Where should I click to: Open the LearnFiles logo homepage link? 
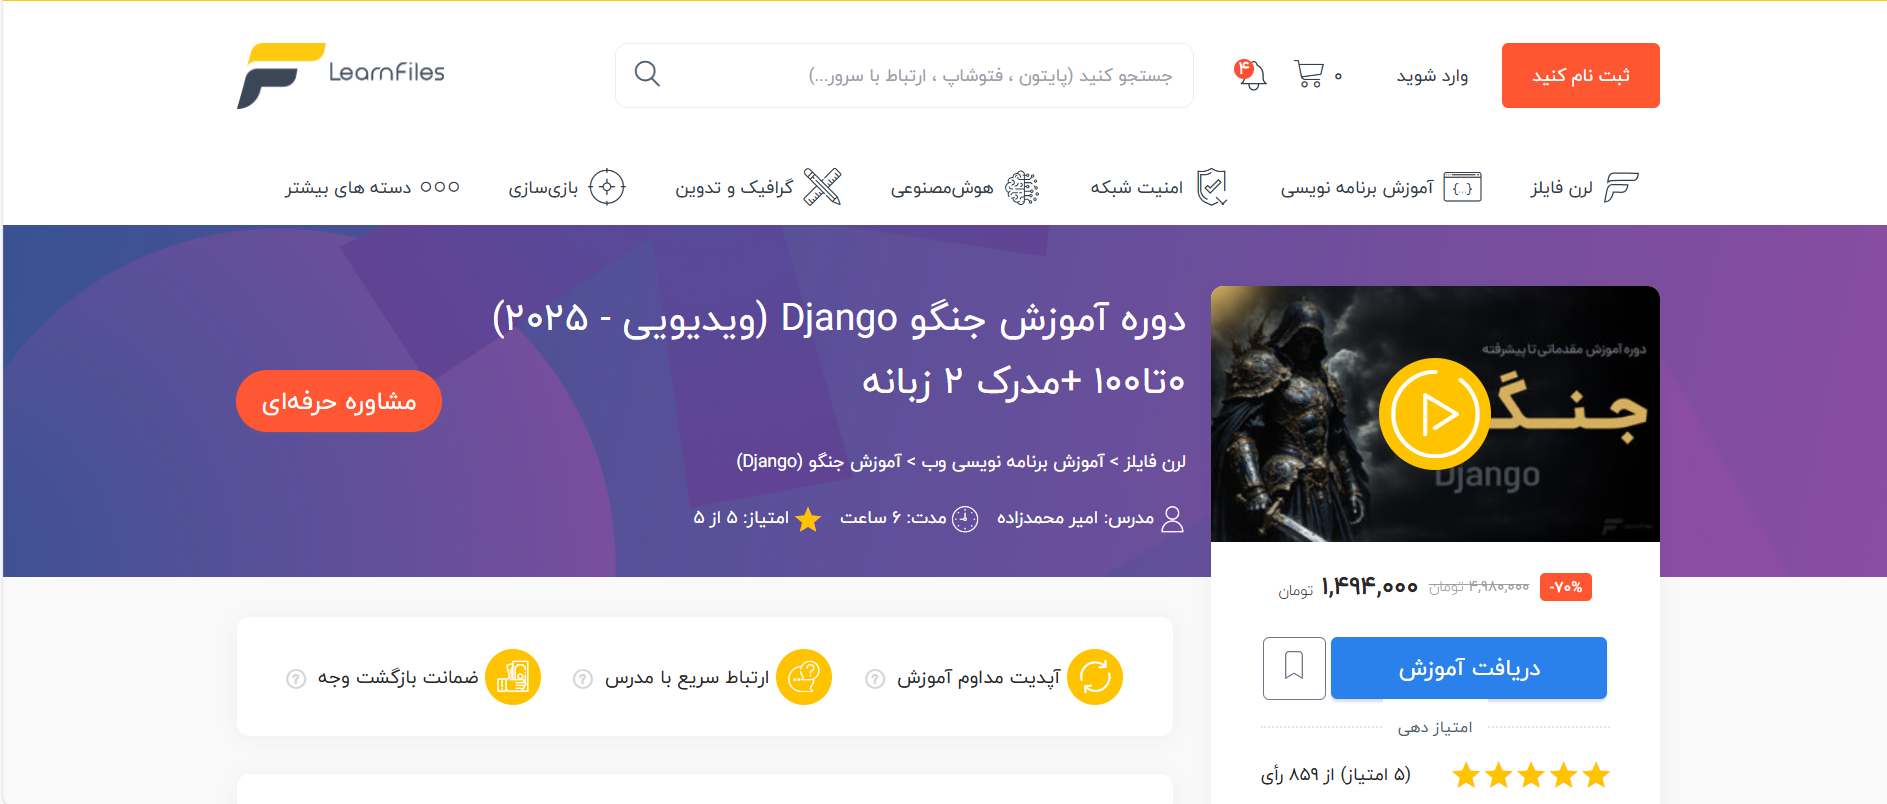coord(341,75)
